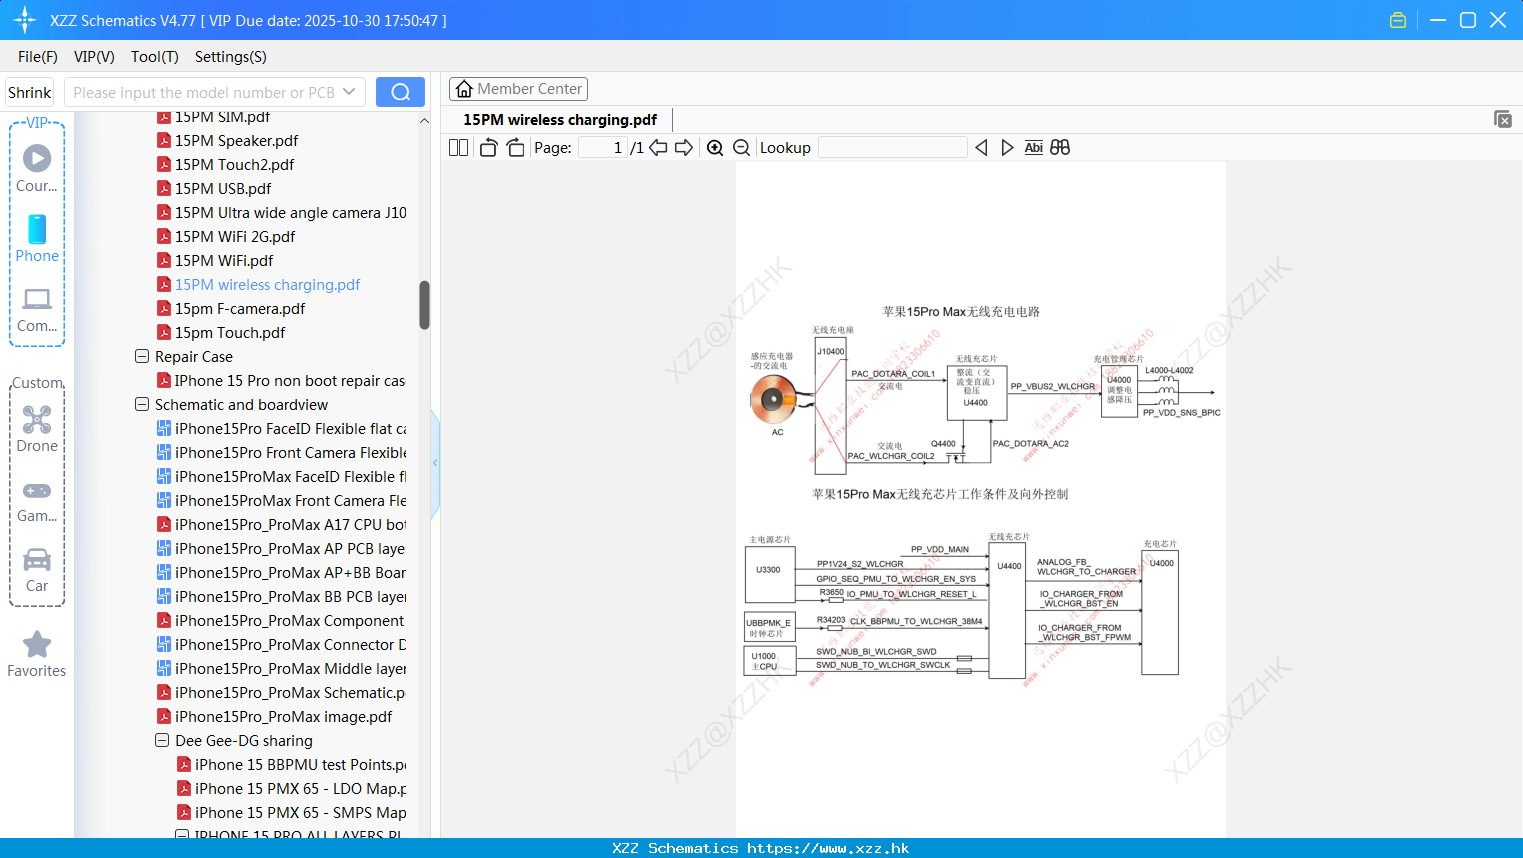Open 15PM Touch2.pdf
The width and height of the screenshot is (1523, 858).
(225, 165)
